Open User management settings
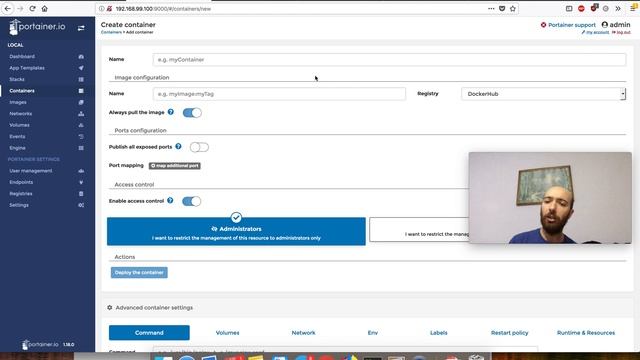 31,171
